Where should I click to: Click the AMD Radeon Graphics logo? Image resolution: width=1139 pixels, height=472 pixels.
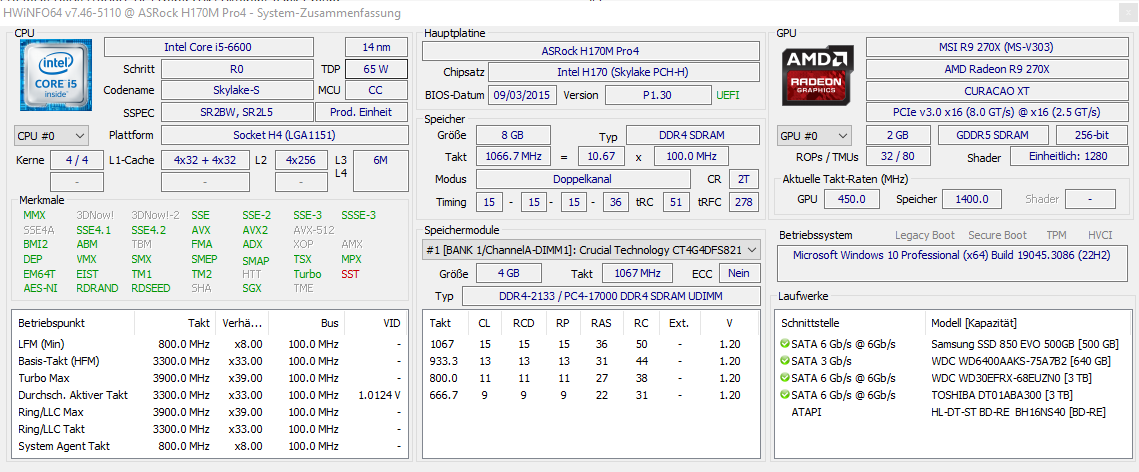817,76
